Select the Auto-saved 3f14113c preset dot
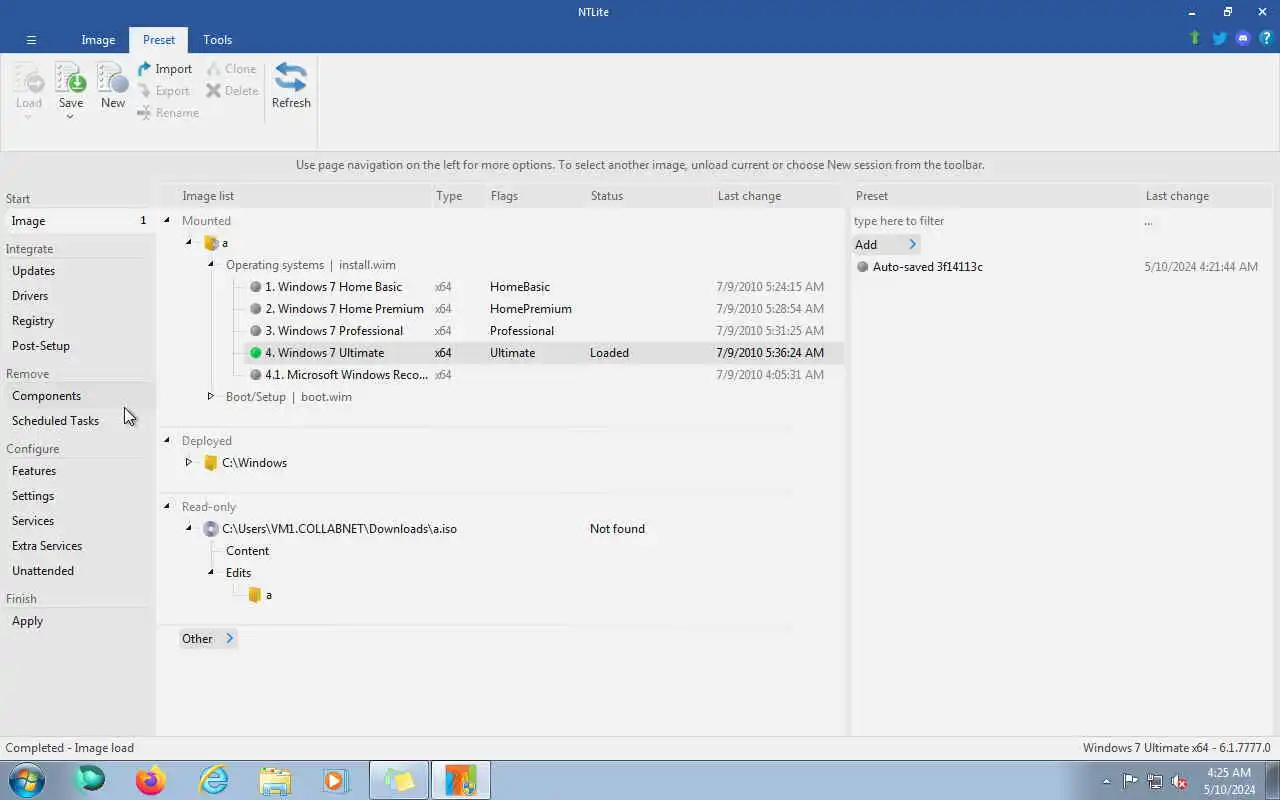1280x800 pixels. pyautogui.click(x=863, y=267)
